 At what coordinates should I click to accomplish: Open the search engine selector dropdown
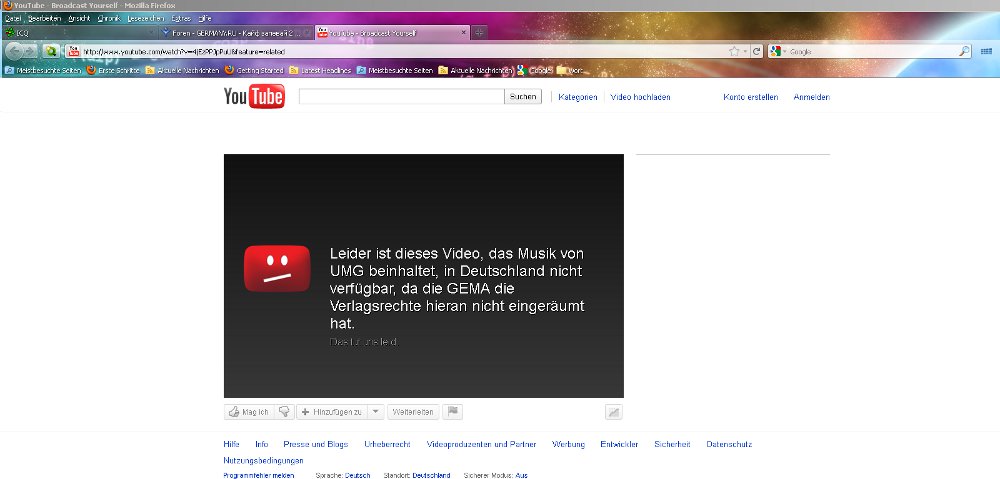pyautogui.click(x=785, y=52)
